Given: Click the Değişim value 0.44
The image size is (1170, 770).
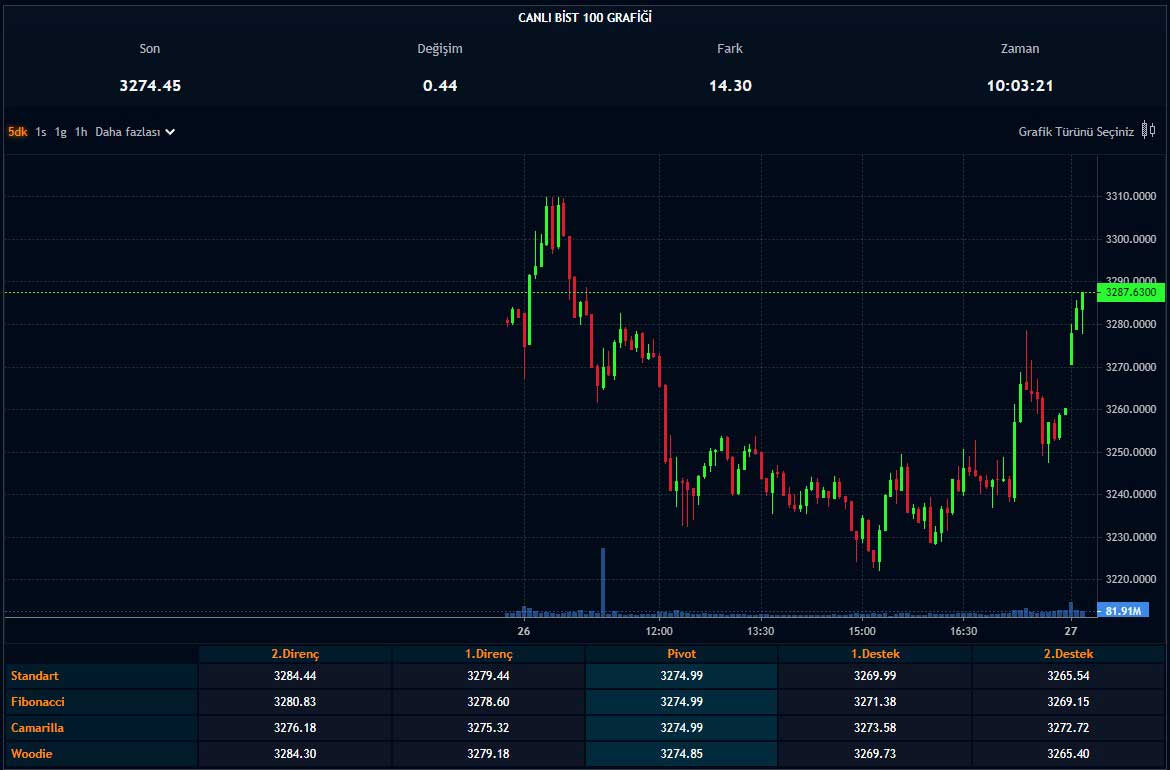Looking at the screenshot, I should [x=440, y=86].
